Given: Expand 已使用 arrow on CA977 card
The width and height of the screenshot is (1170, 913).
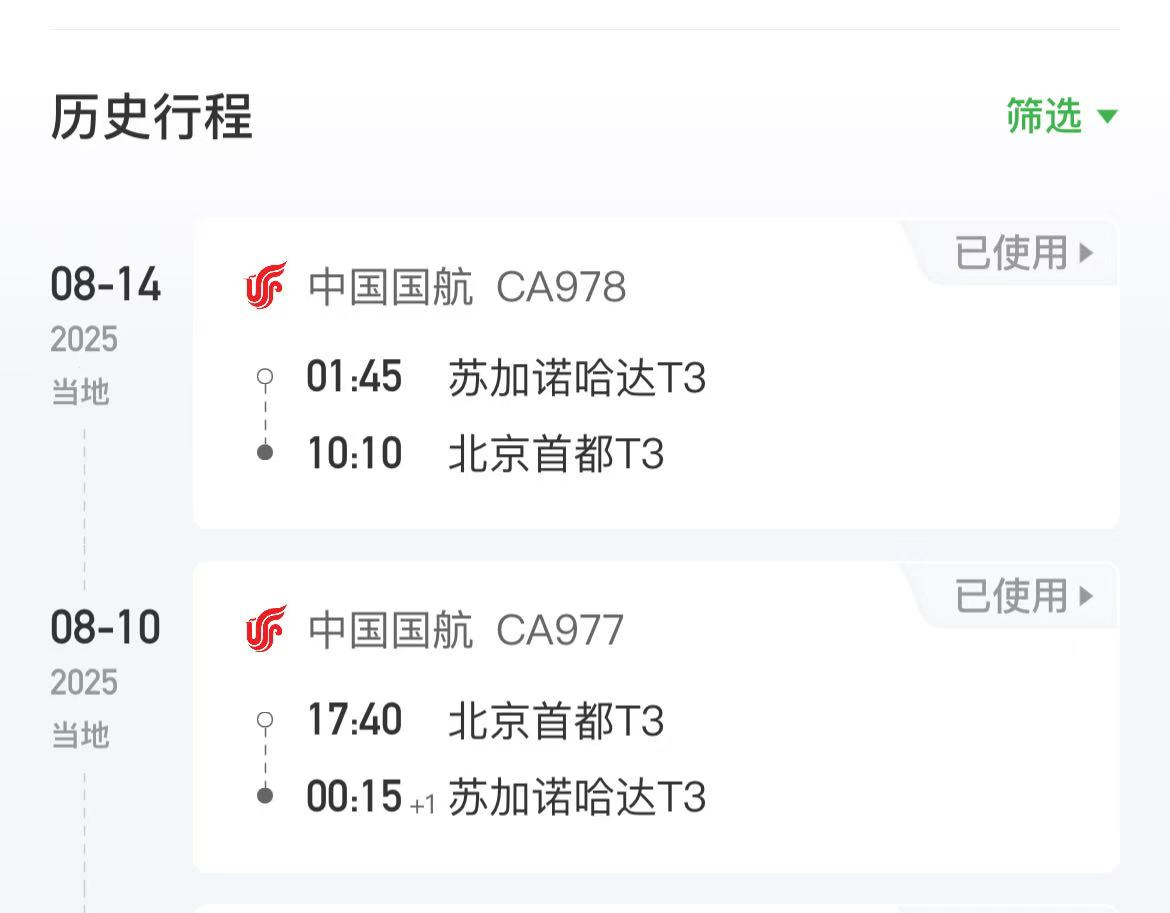Looking at the screenshot, I should coord(1086,596).
